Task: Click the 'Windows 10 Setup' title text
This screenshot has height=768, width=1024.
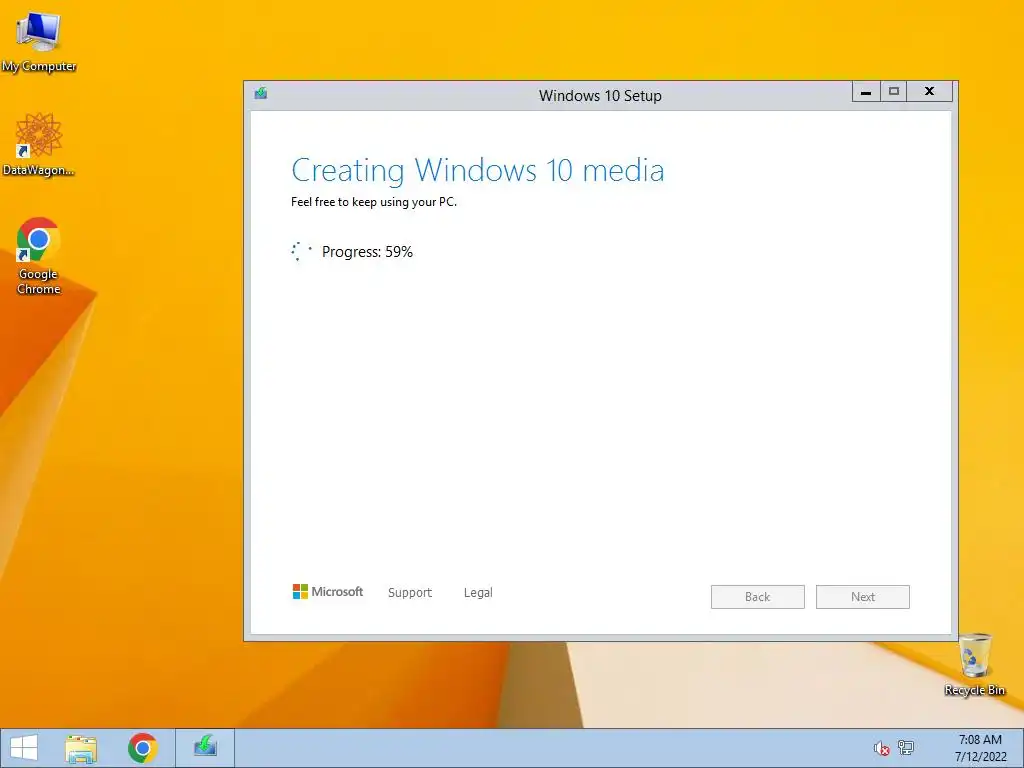Action: click(600, 96)
